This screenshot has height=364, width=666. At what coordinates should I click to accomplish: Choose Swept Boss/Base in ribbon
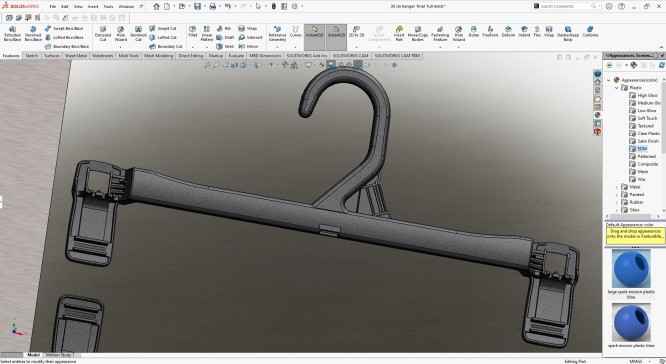tap(64, 28)
